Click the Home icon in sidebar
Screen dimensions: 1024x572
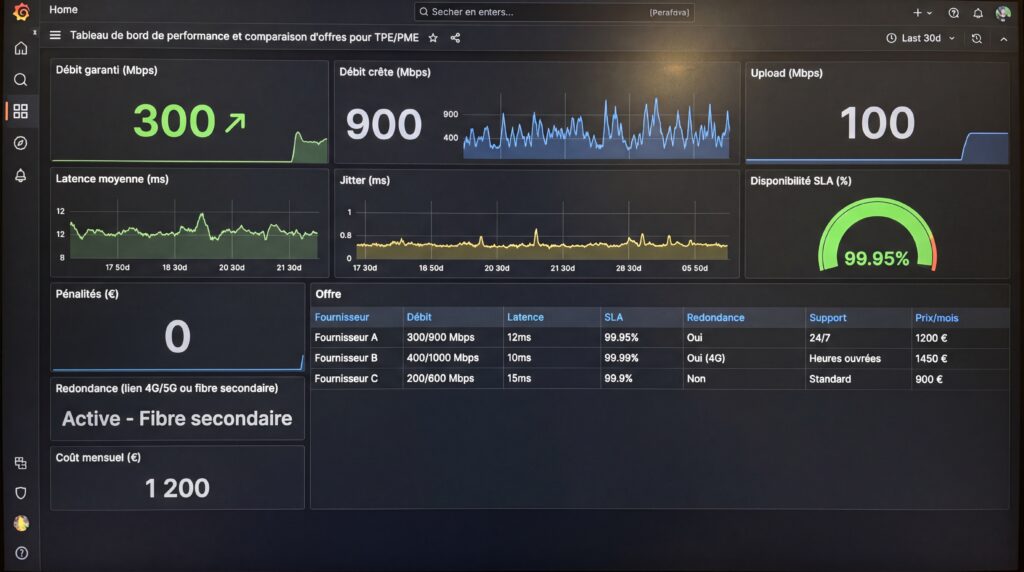pos(21,48)
